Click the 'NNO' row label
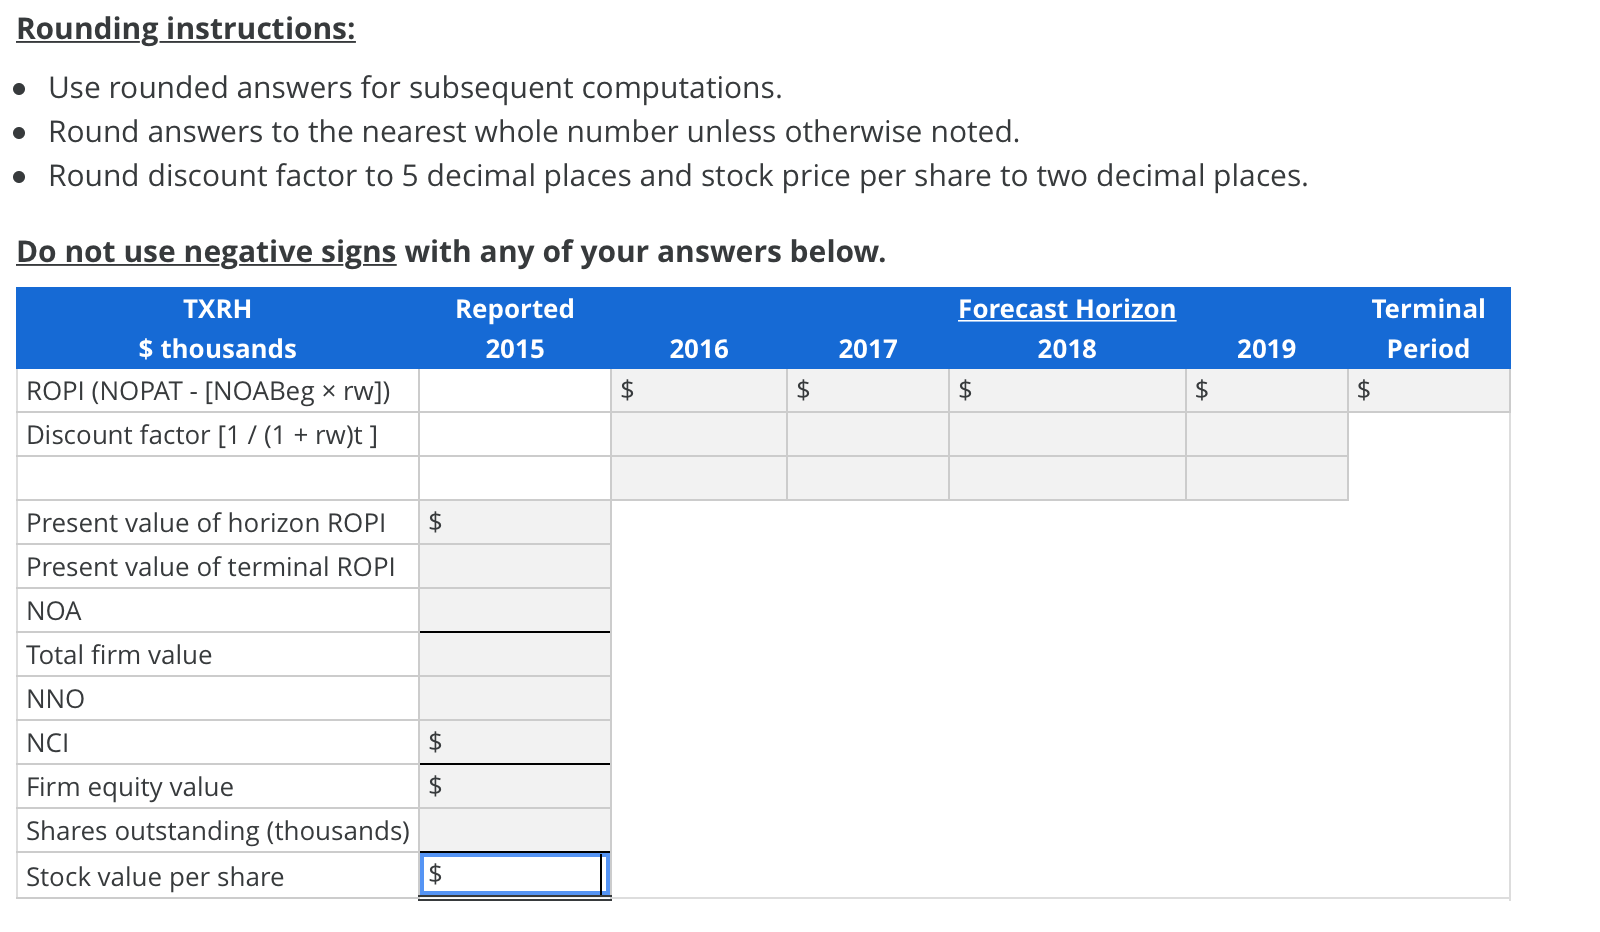This screenshot has height=932, width=1600. 55,699
